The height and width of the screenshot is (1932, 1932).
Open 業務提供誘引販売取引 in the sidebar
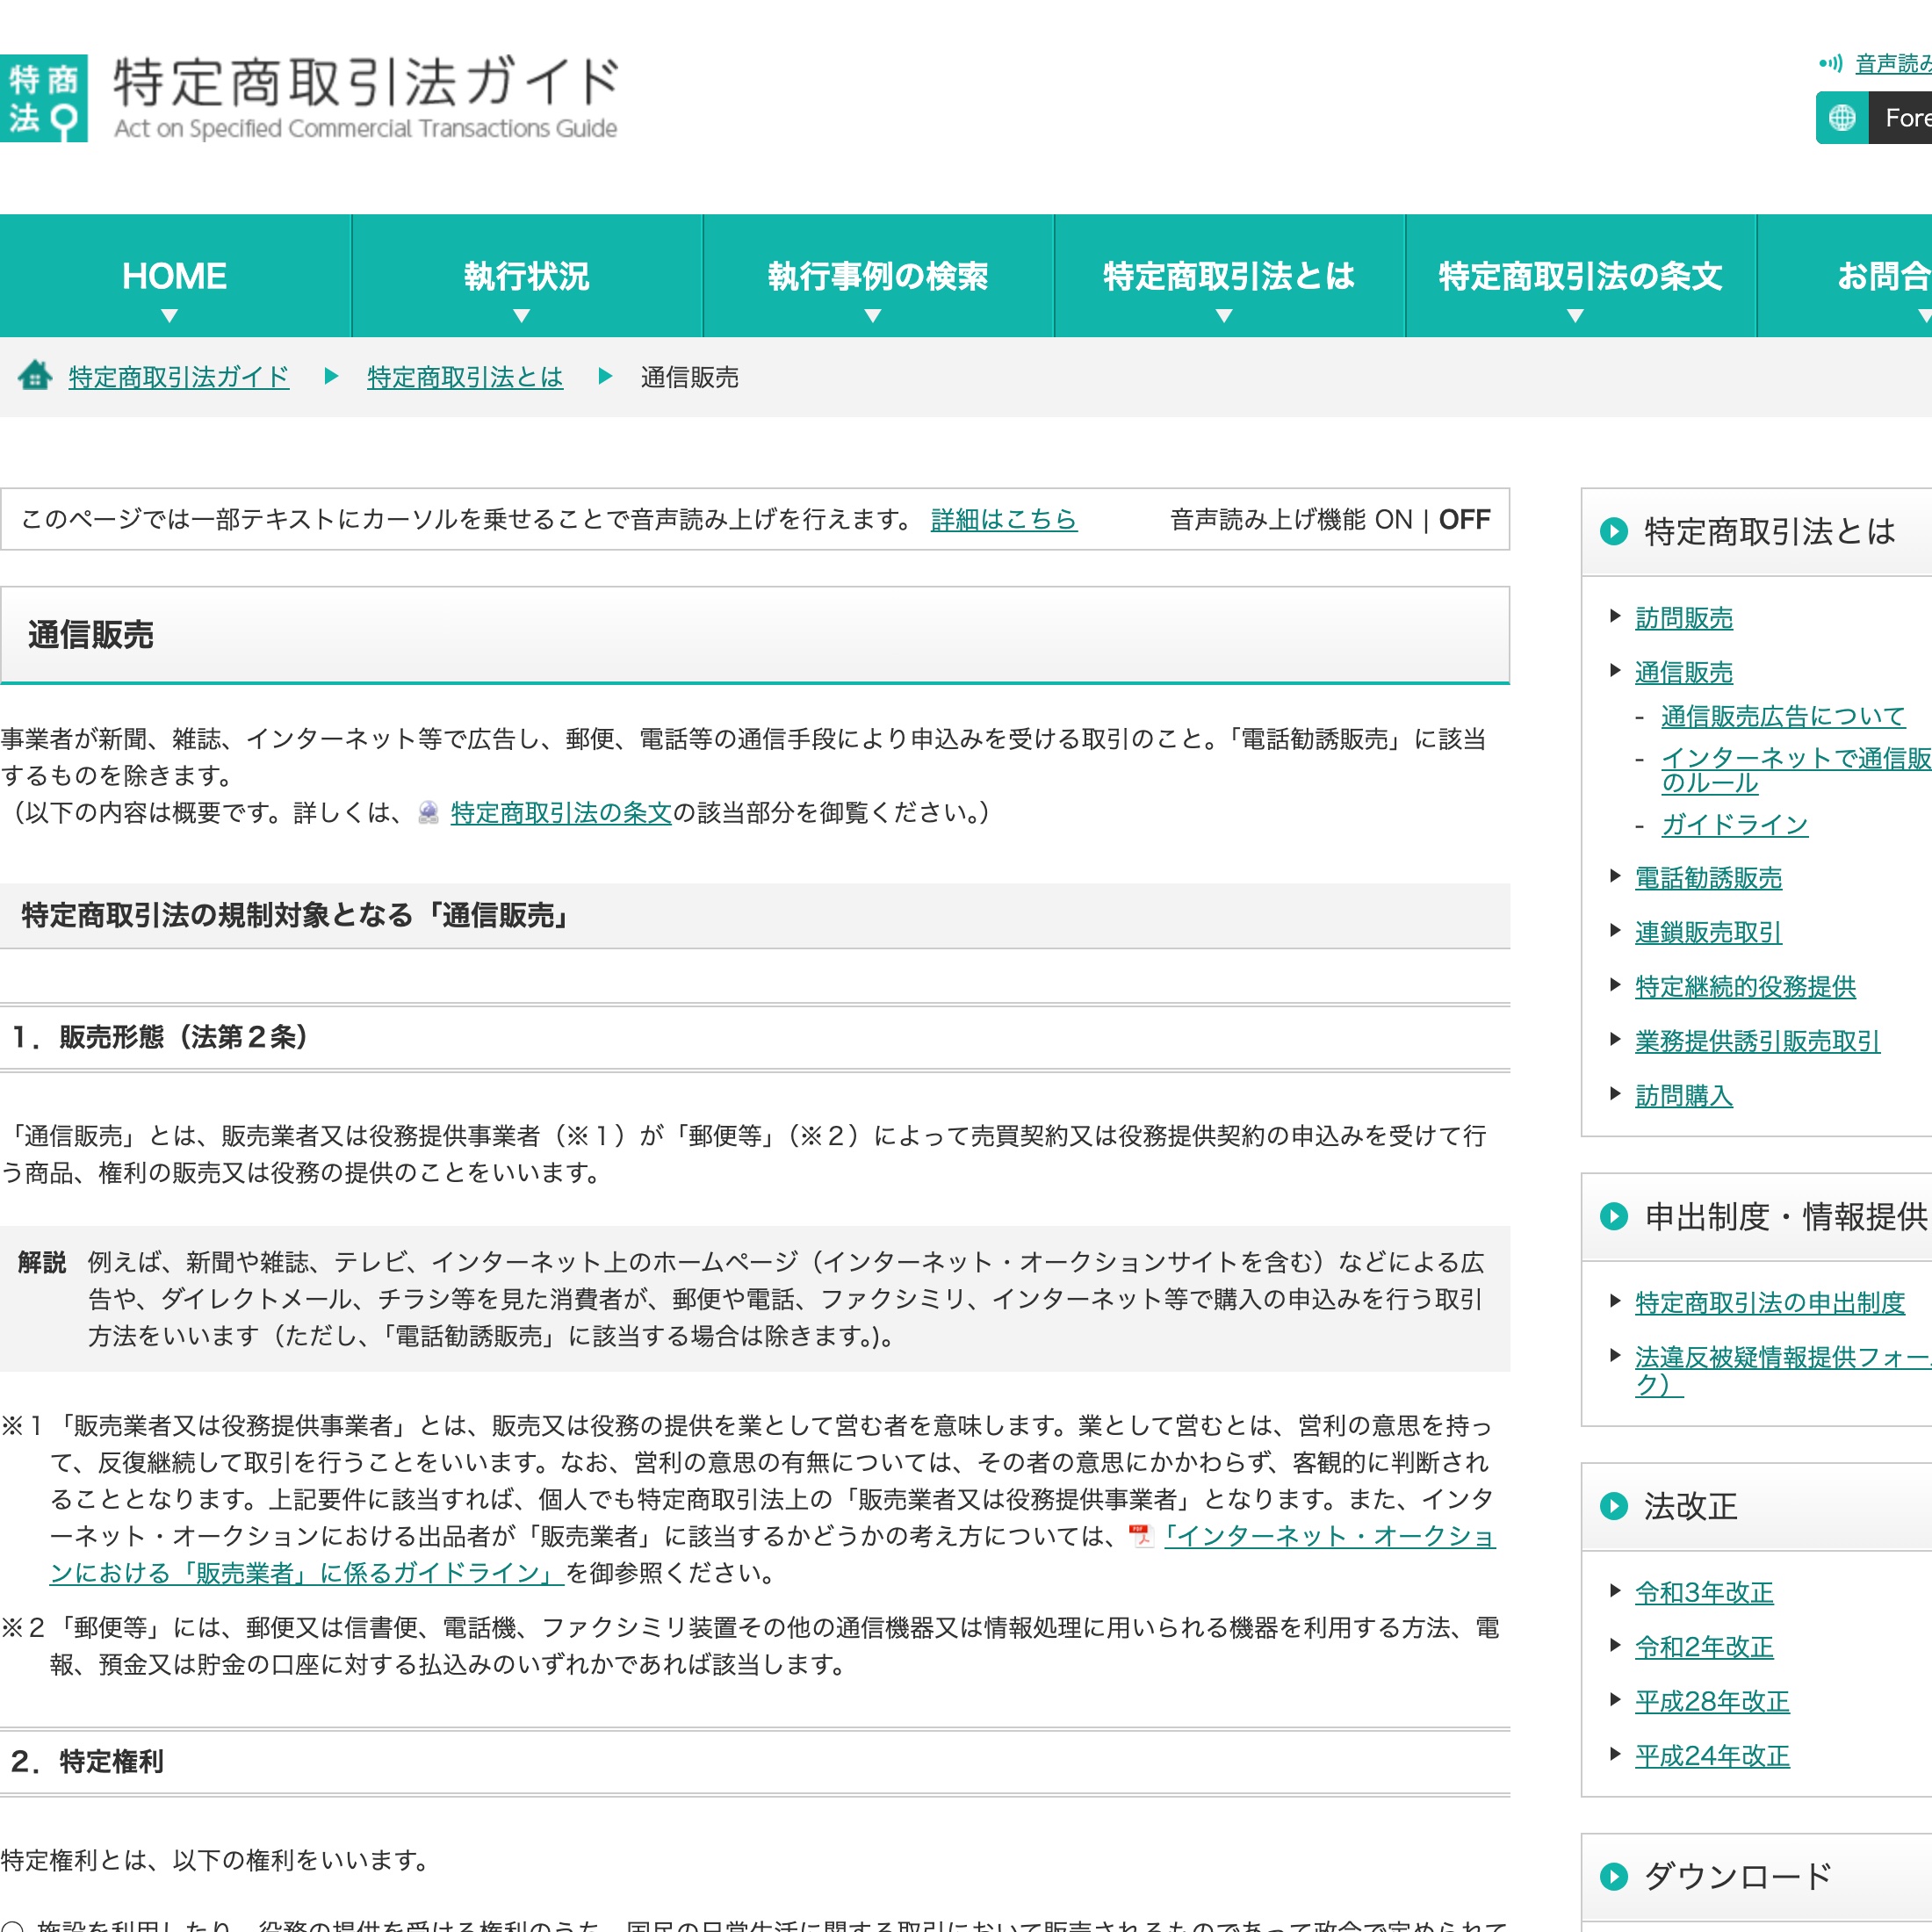1758,1041
